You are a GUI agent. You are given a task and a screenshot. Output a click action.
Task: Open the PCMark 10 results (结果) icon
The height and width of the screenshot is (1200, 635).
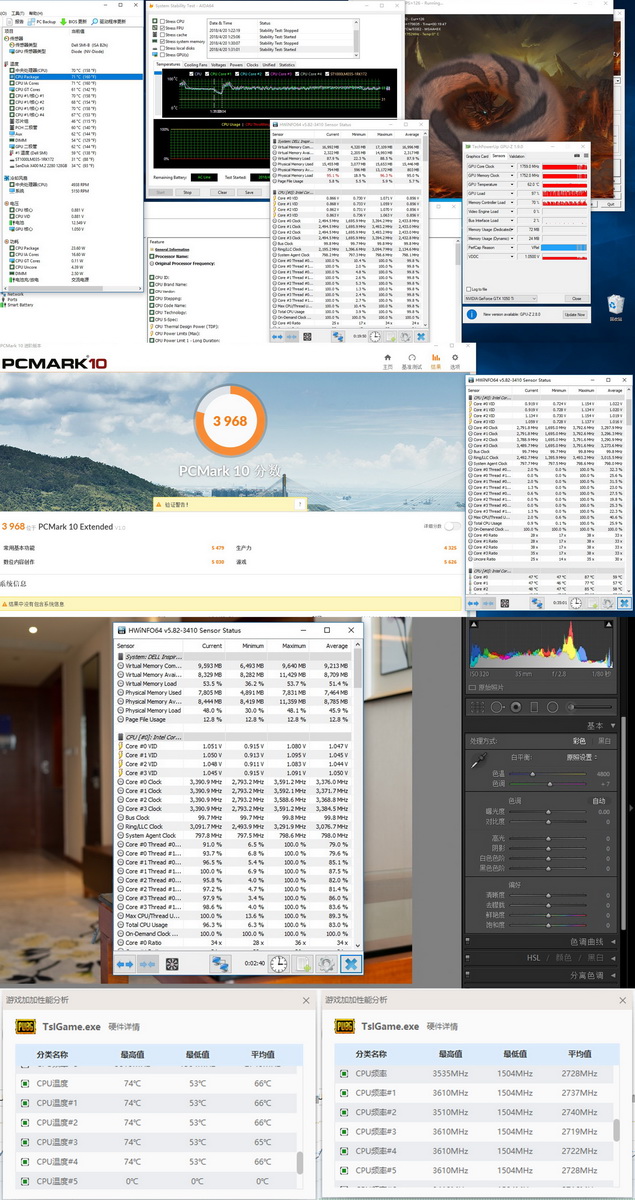pyautogui.click(x=435, y=360)
